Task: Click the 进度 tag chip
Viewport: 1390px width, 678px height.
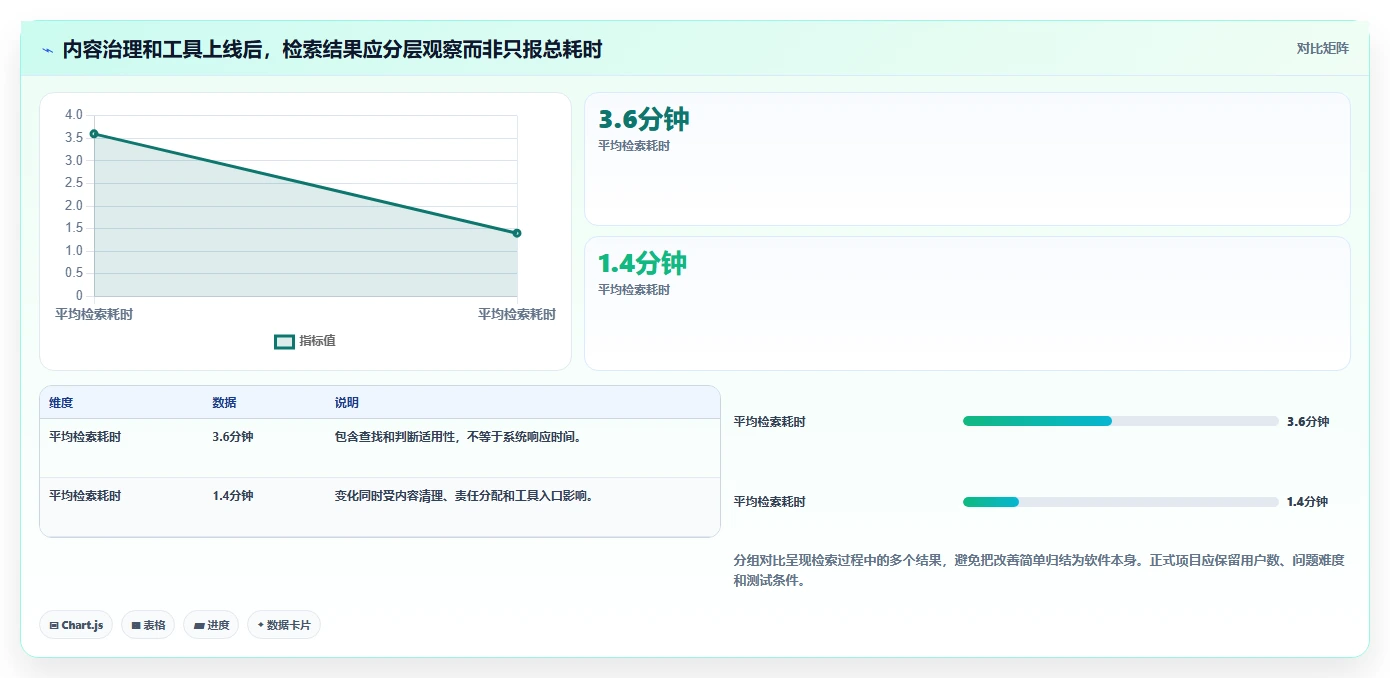Action: point(211,625)
